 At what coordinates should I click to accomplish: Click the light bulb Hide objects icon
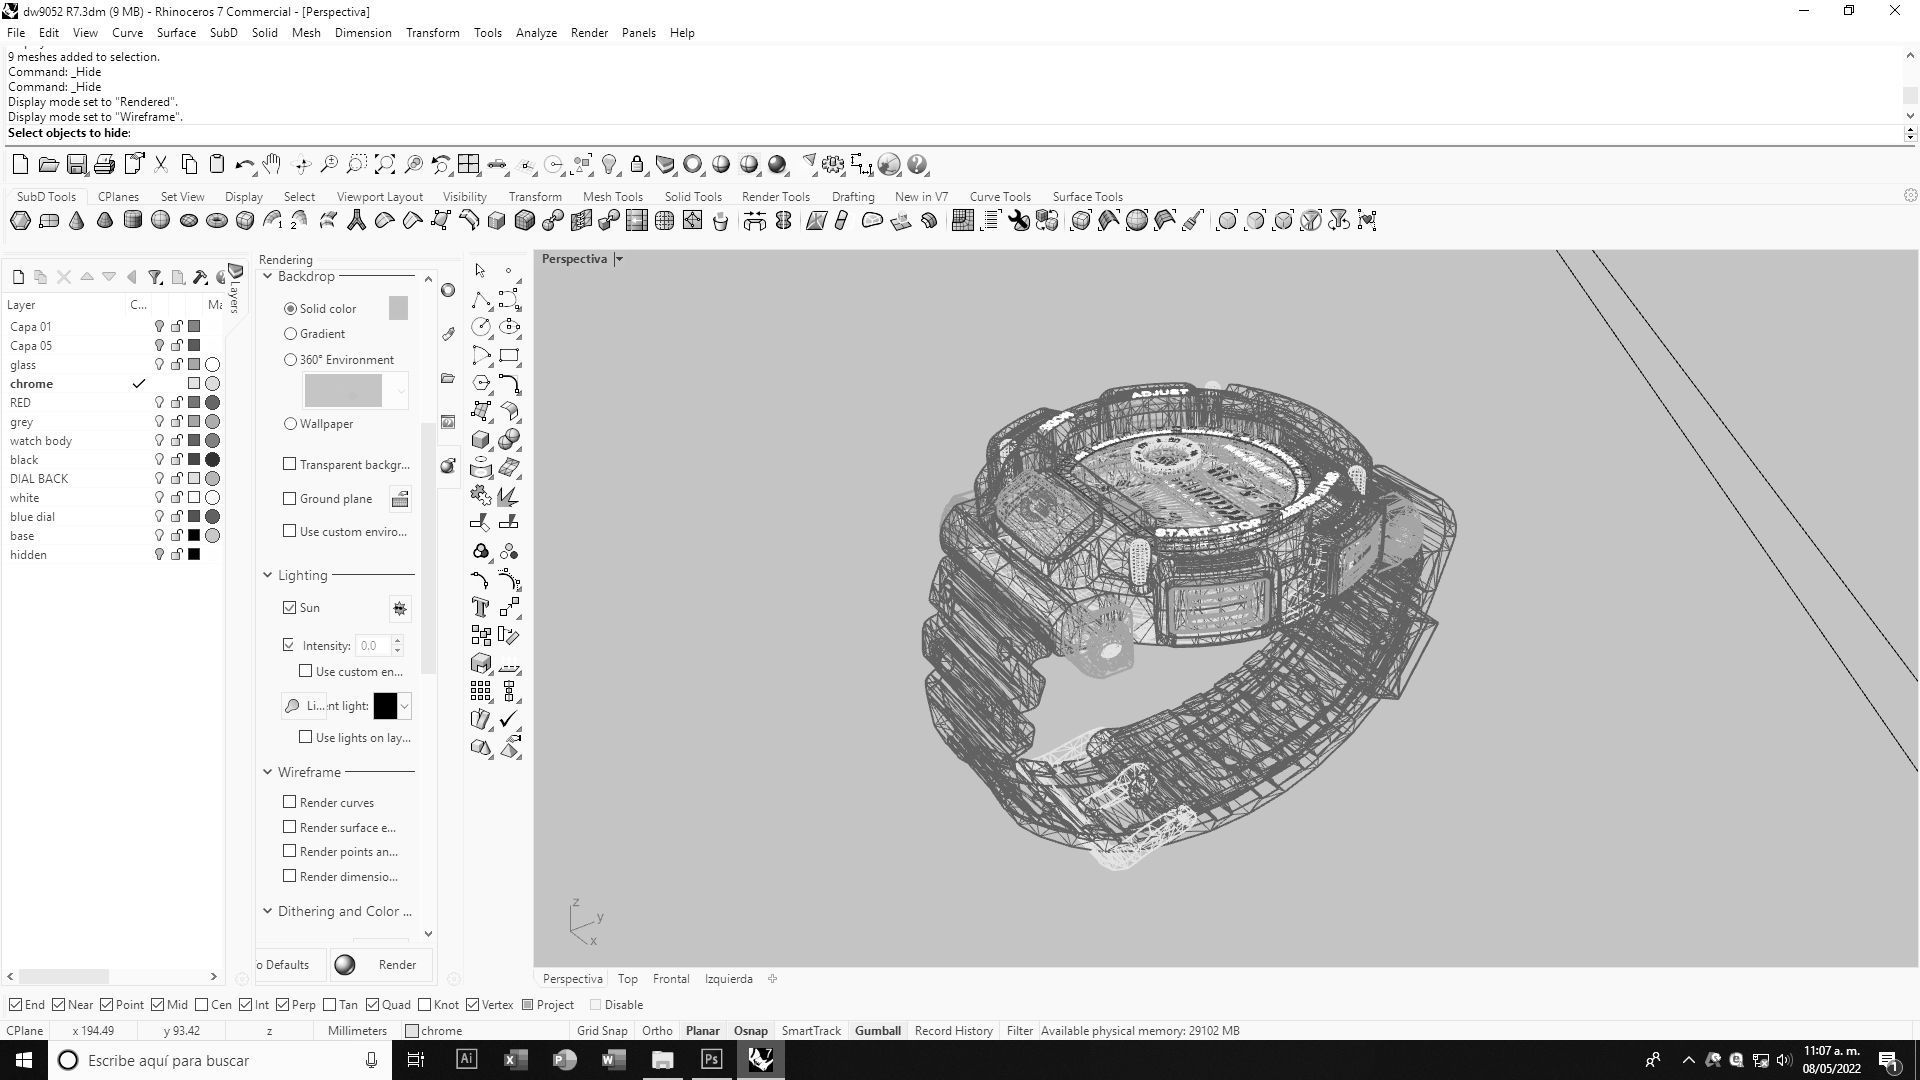609,165
